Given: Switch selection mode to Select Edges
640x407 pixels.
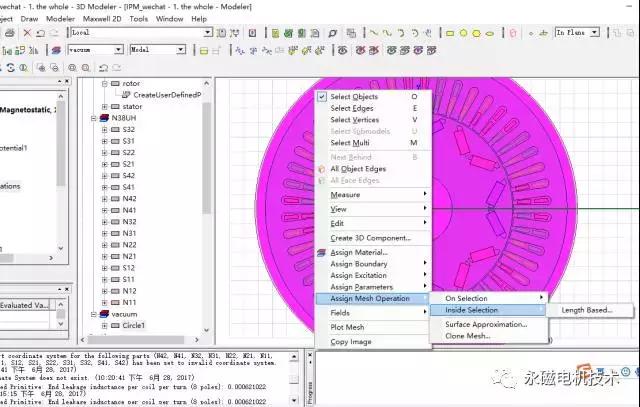Looking at the screenshot, I should (x=354, y=108).
